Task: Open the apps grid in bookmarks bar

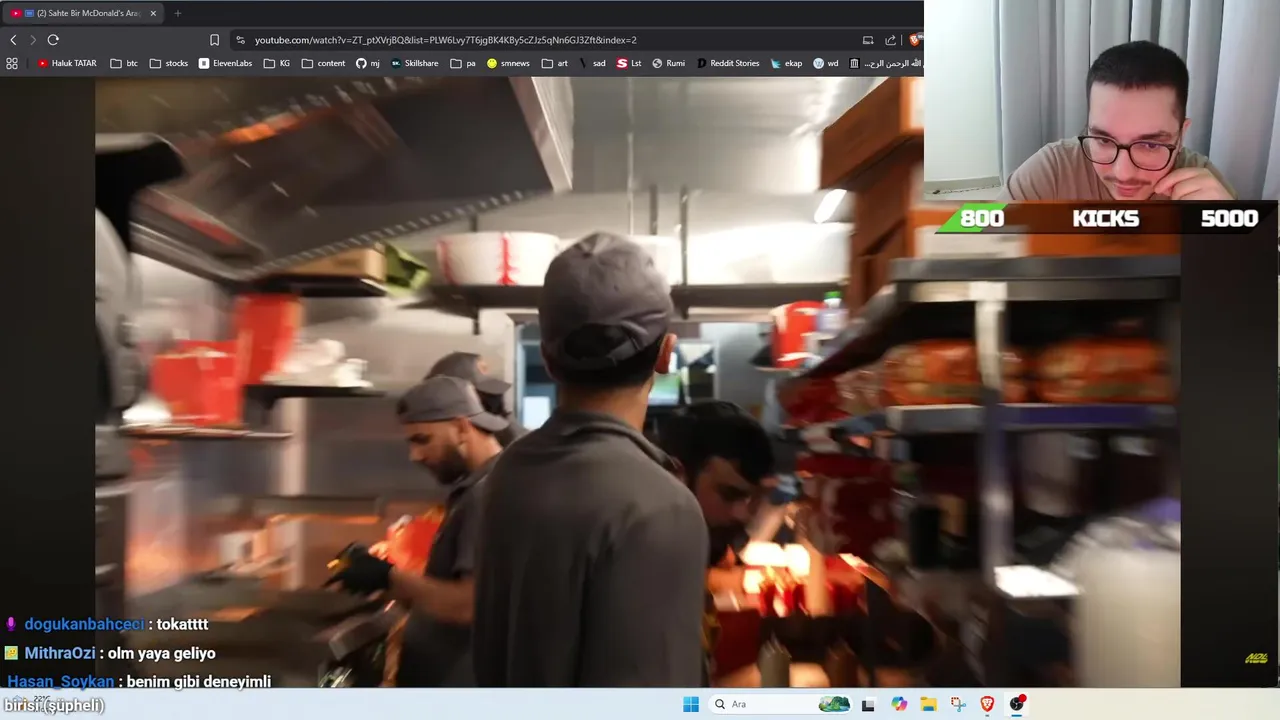Action: 12,63
